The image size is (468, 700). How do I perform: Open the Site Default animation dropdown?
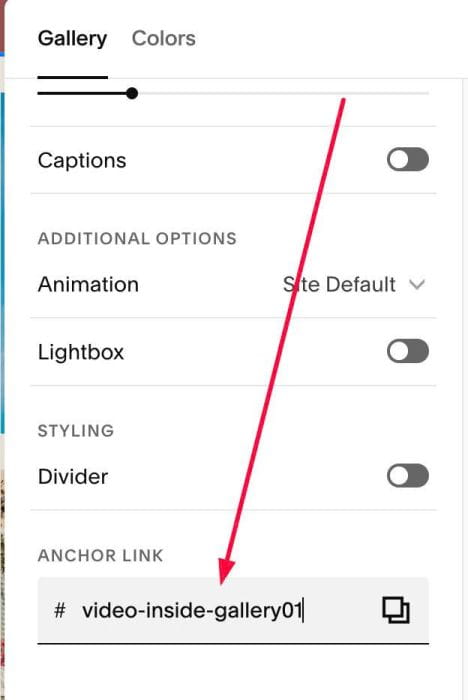(354, 284)
